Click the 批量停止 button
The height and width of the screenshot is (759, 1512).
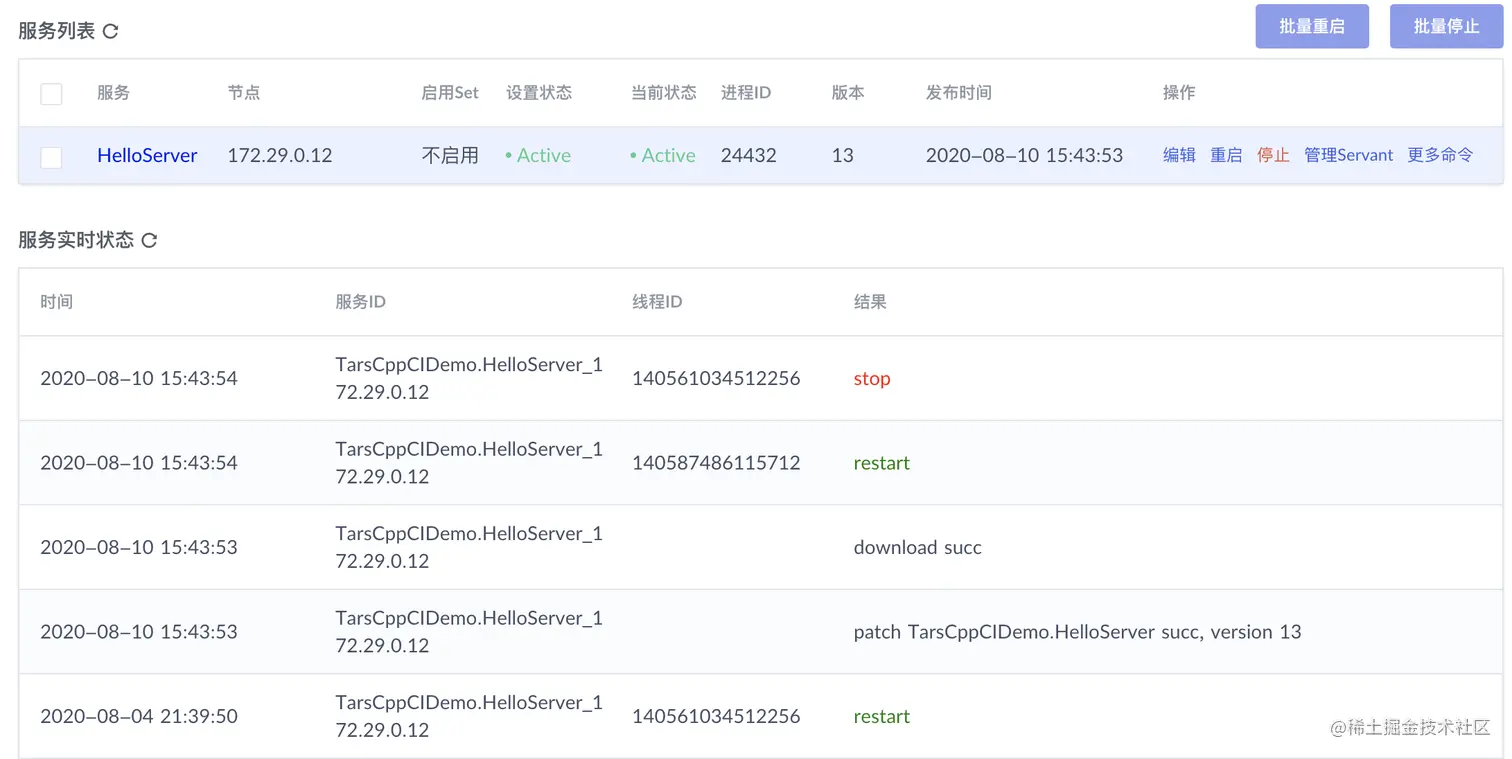coord(1446,26)
